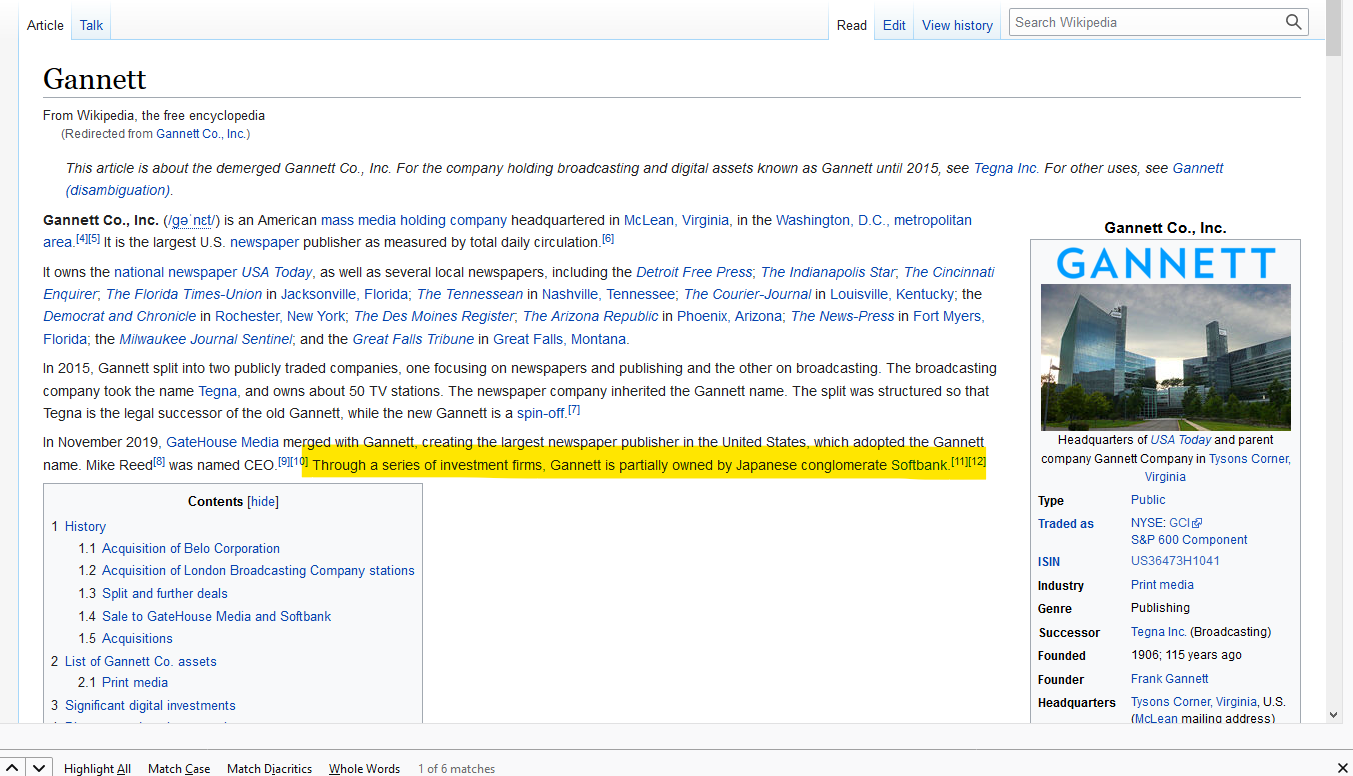Open the Article tab
This screenshot has width=1353, height=776.
tap(45, 25)
